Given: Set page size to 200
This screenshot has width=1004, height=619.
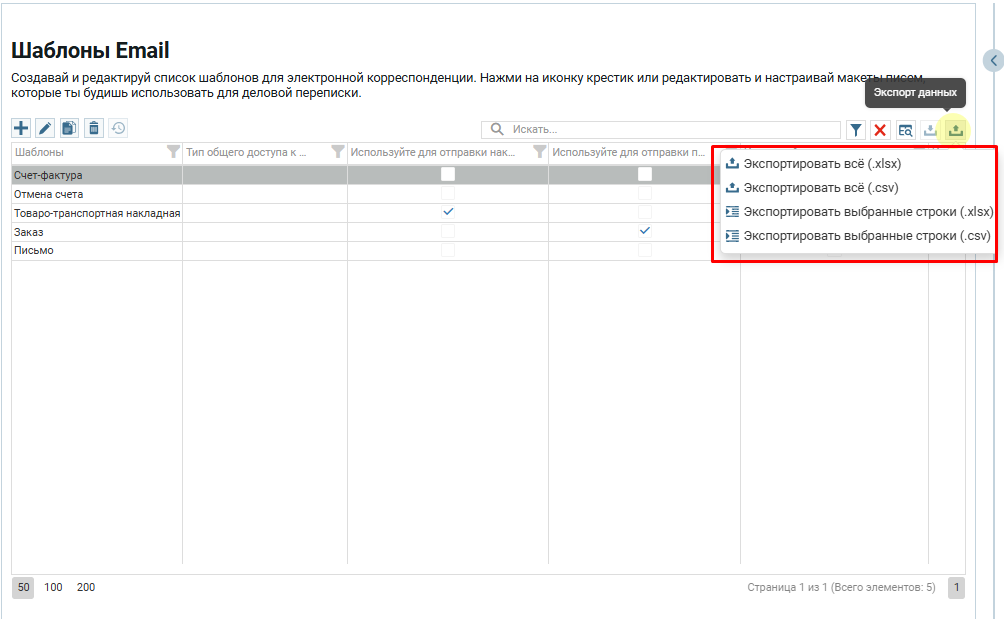Looking at the screenshot, I should pyautogui.click(x=86, y=587).
